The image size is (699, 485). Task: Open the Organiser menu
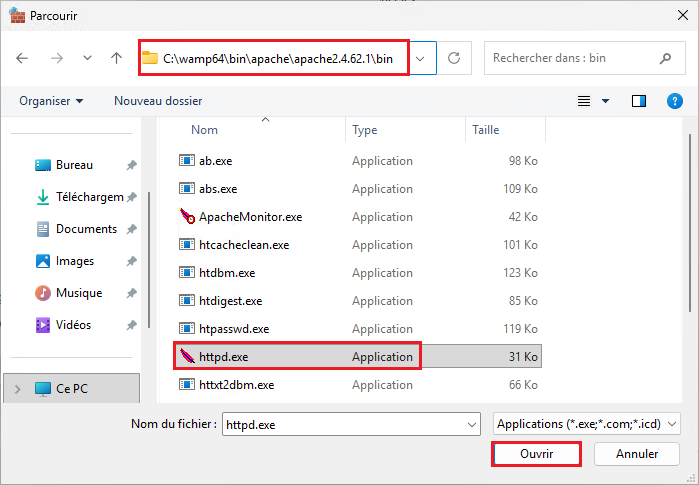click(x=51, y=101)
